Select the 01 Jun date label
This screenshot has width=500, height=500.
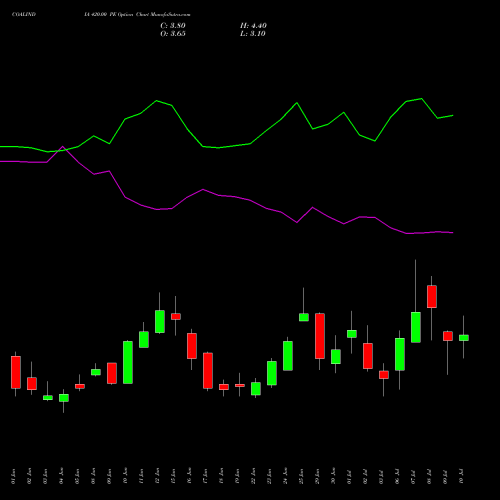(14, 476)
